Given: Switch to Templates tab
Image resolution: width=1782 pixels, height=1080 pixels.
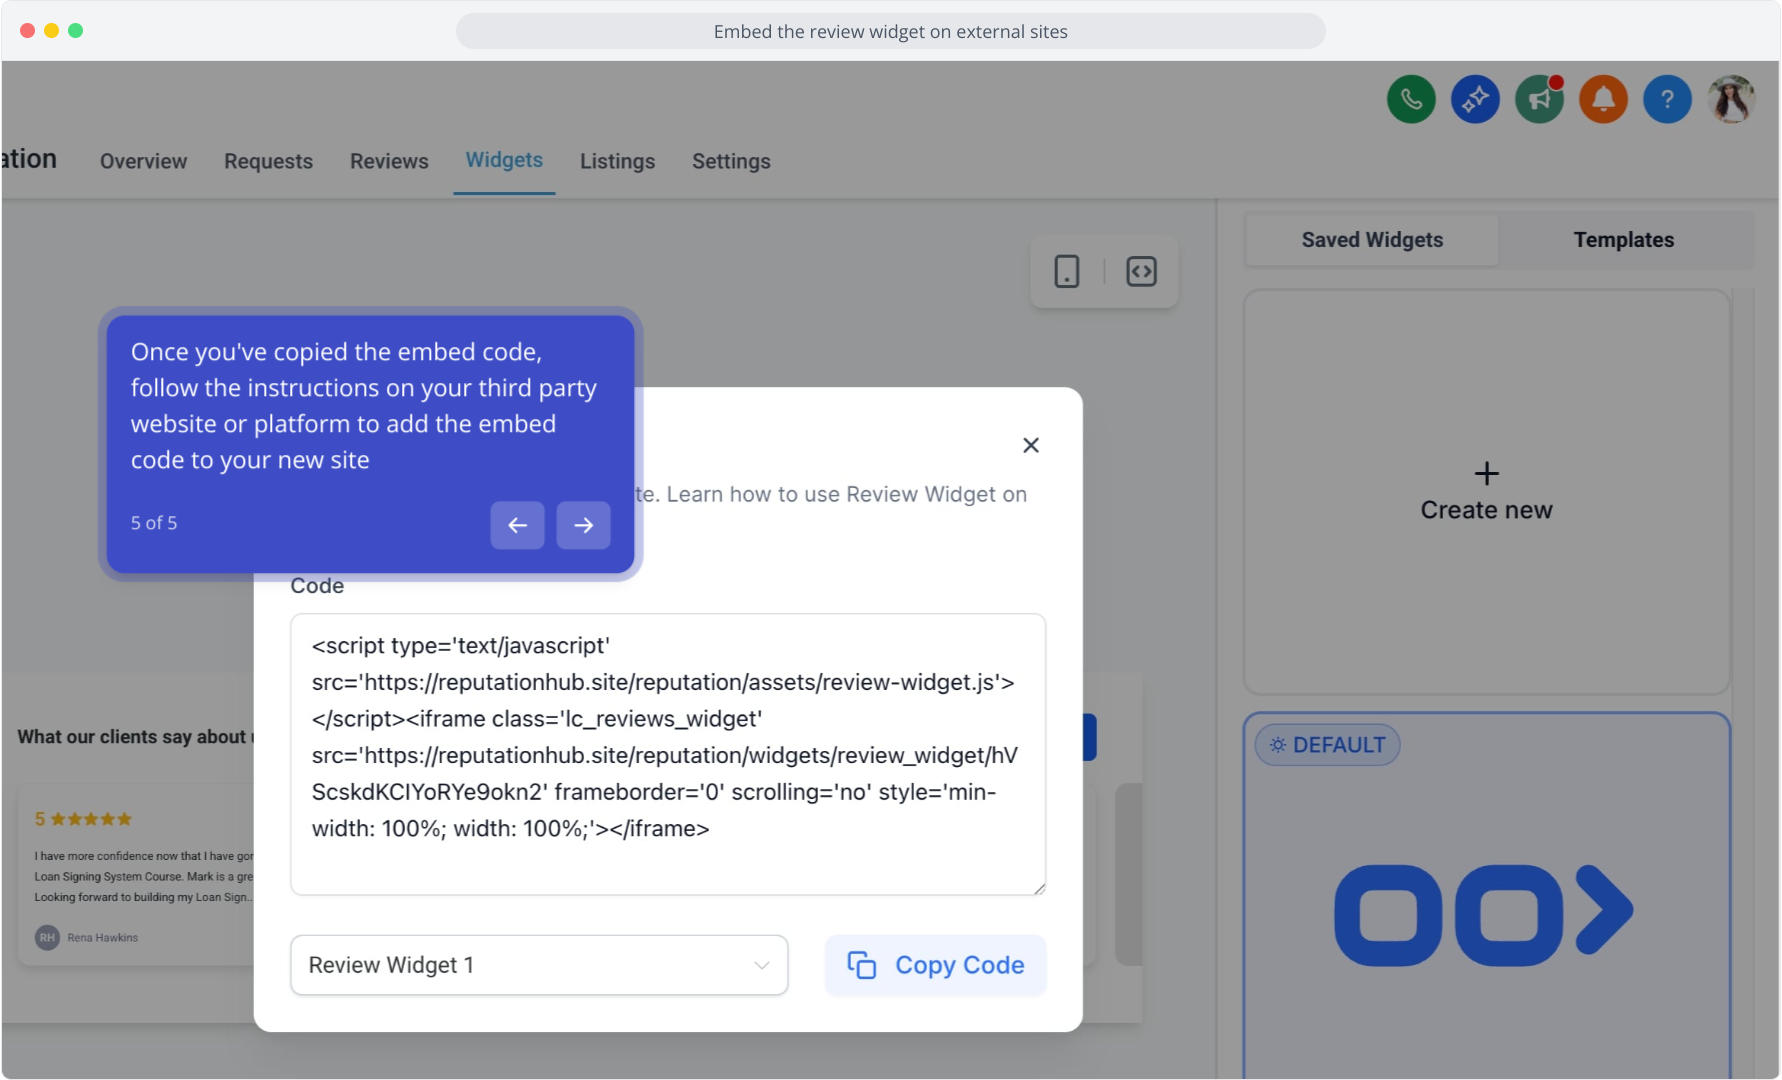Looking at the screenshot, I should (x=1624, y=240).
